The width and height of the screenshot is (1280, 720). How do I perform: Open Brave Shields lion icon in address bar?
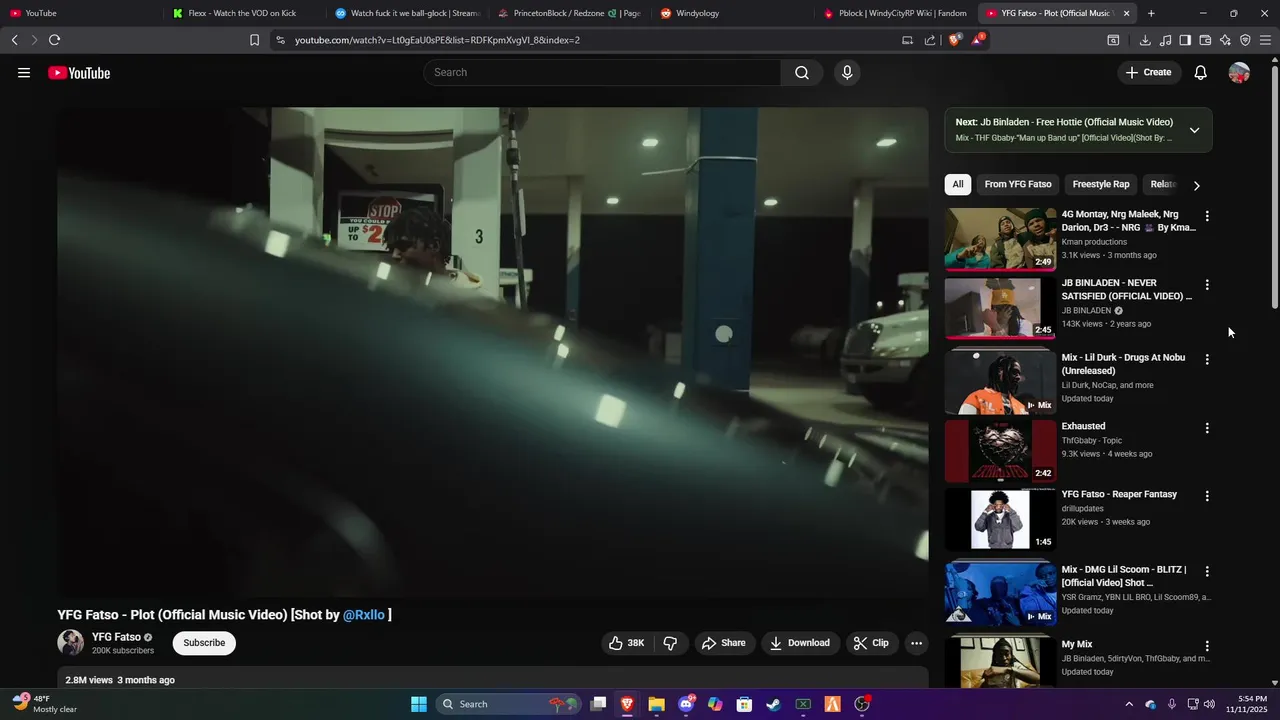(954, 40)
